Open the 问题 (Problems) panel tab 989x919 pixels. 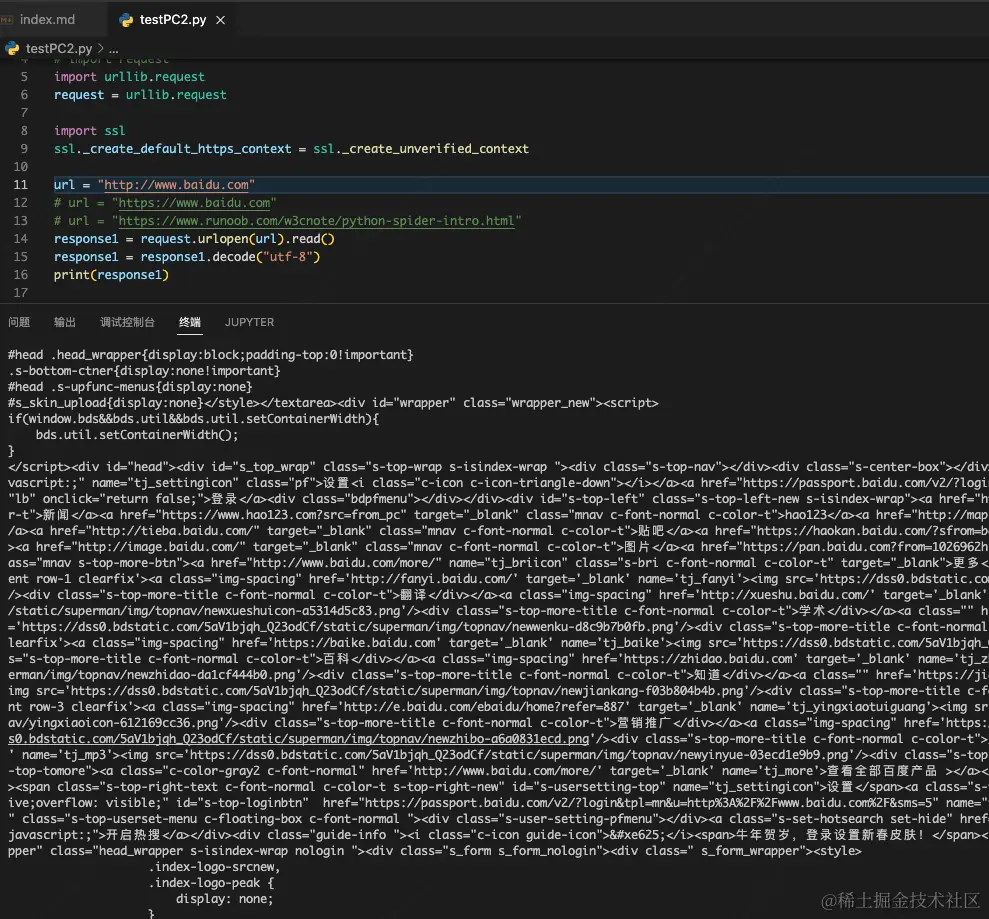pos(19,322)
